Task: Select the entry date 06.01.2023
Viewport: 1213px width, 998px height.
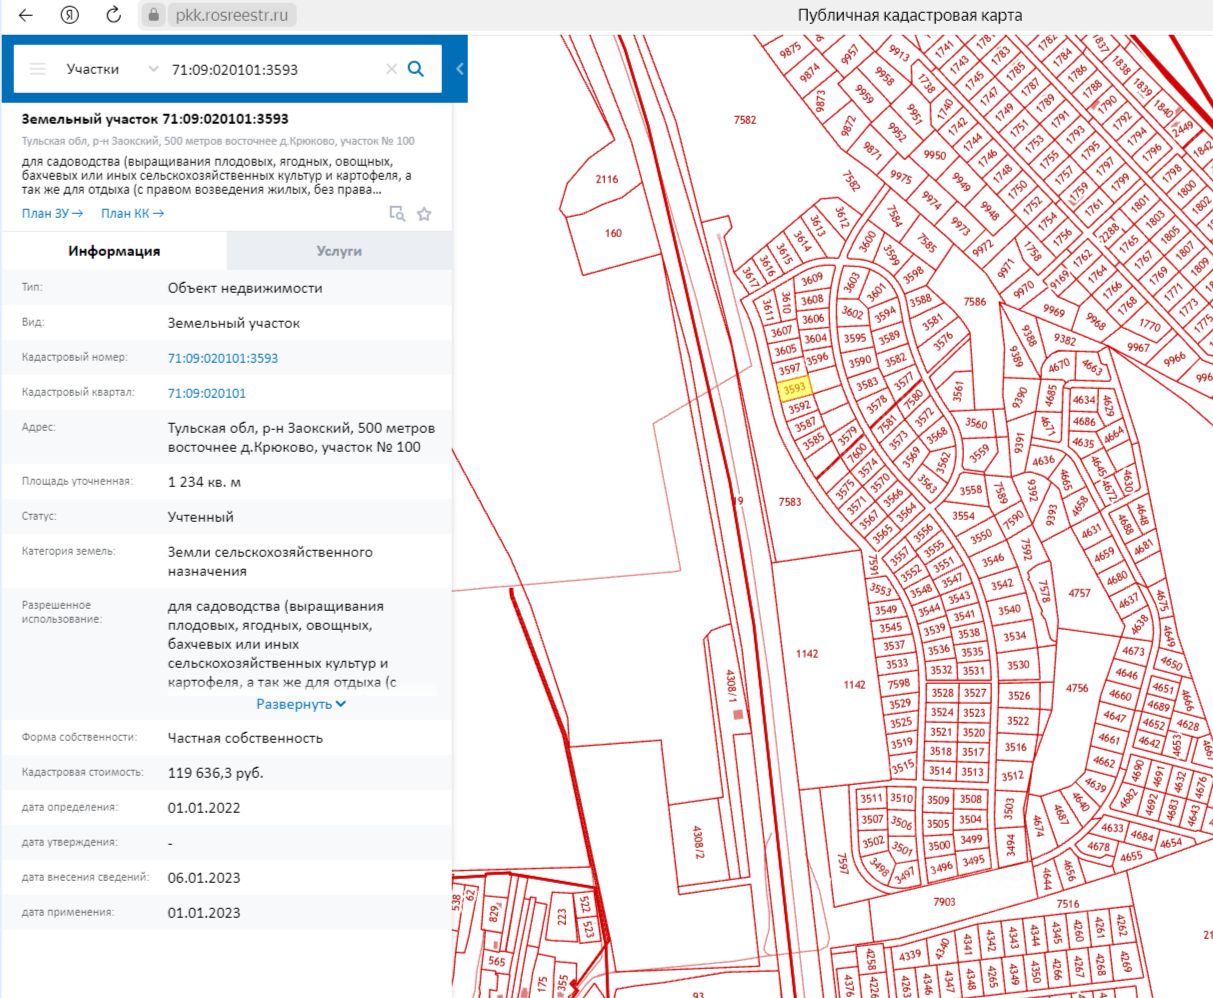Action: (x=204, y=878)
